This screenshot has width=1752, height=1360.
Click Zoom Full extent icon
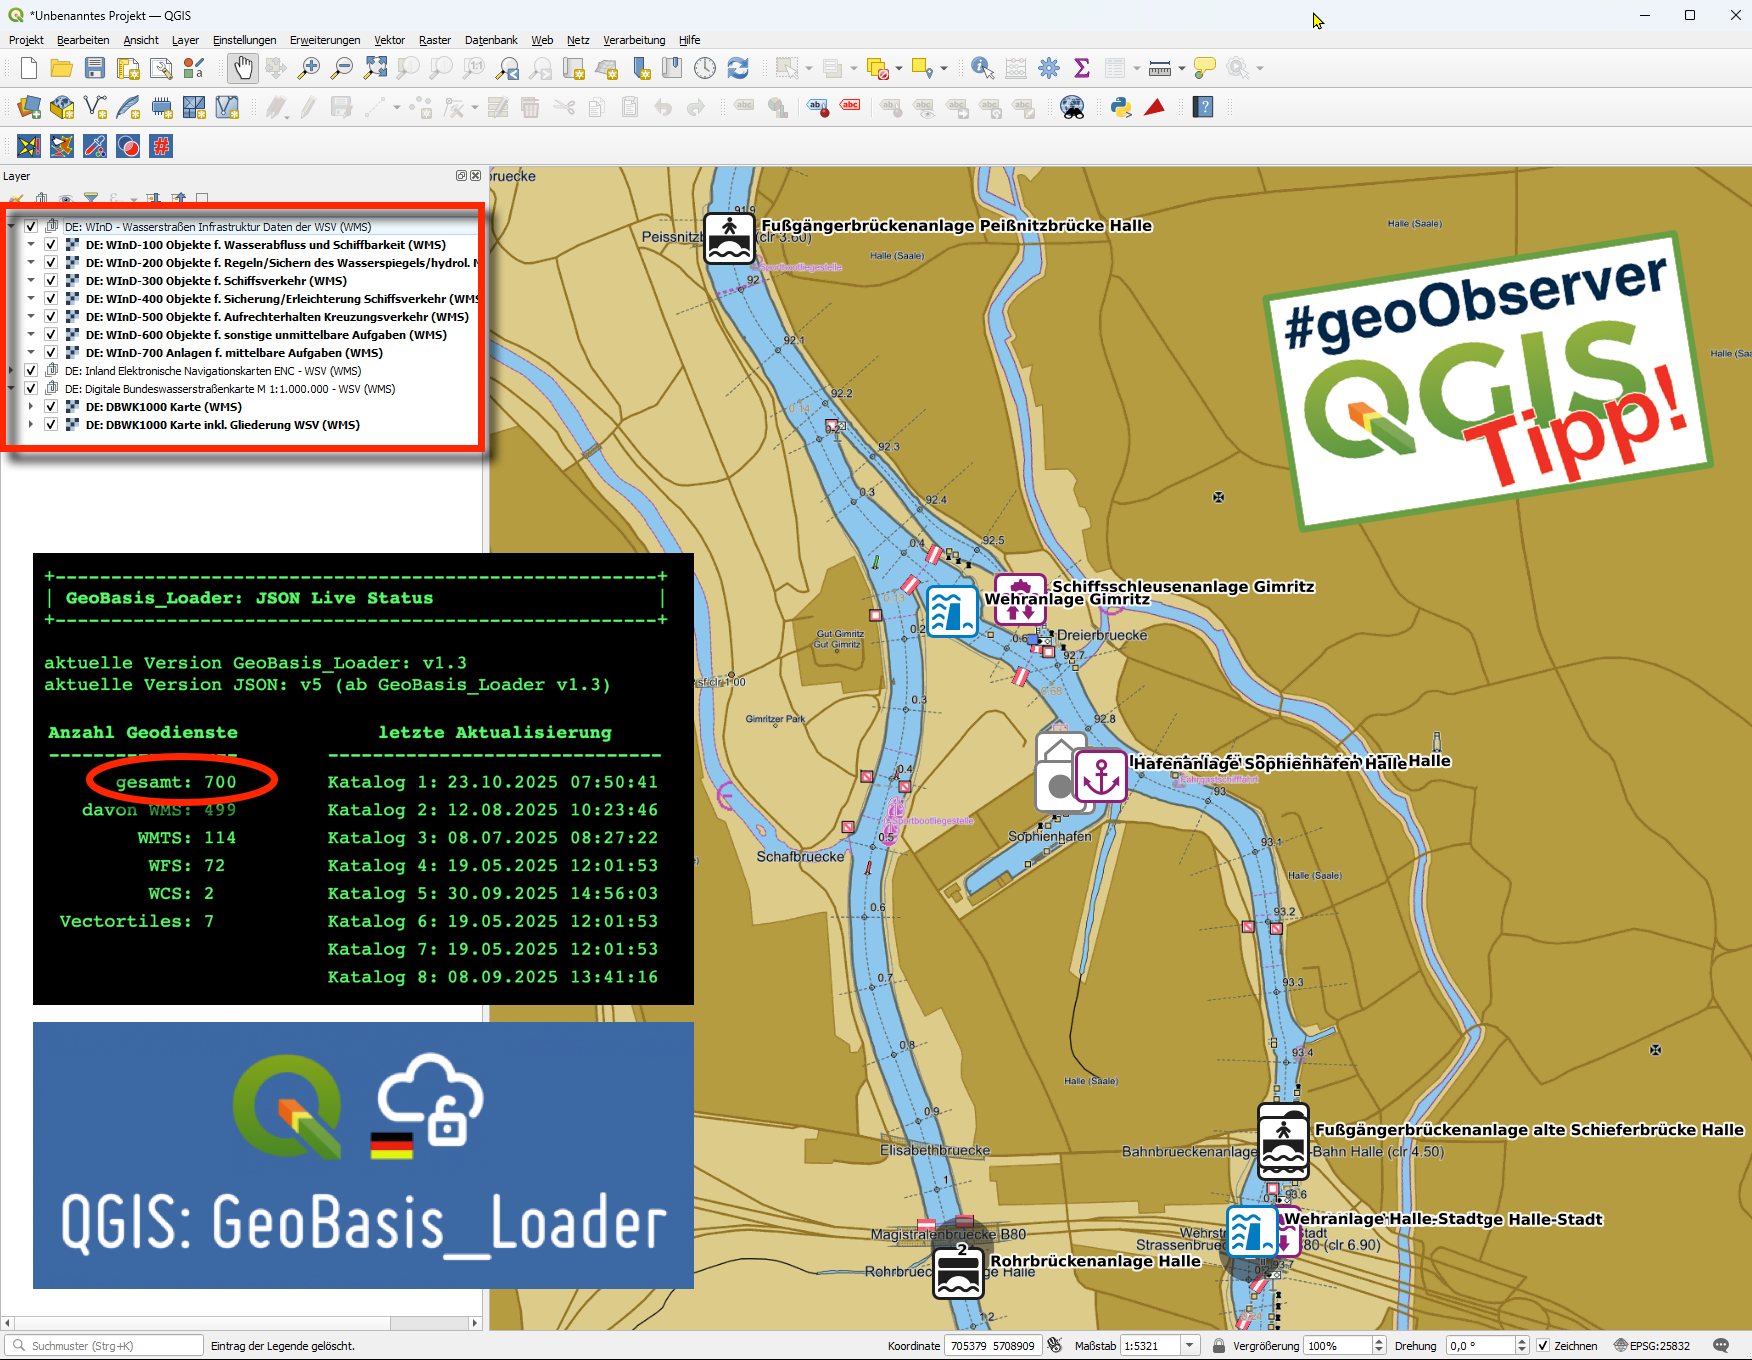[x=375, y=68]
